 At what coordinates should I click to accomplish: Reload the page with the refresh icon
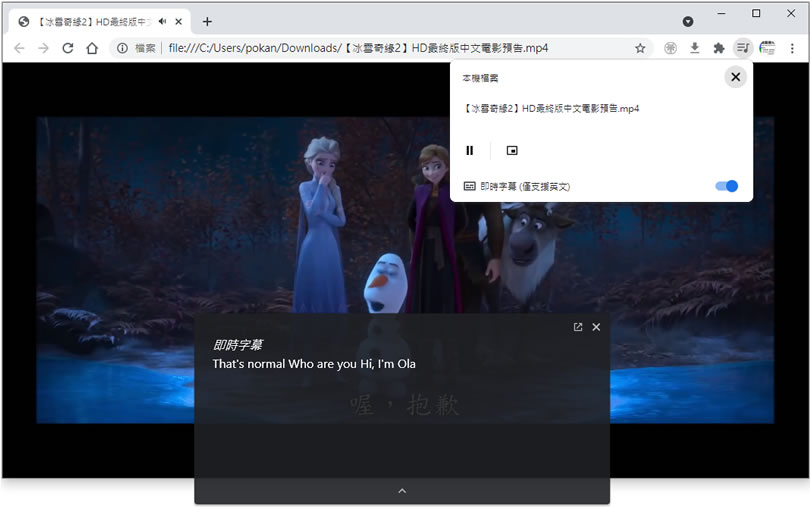tap(68, 48)
